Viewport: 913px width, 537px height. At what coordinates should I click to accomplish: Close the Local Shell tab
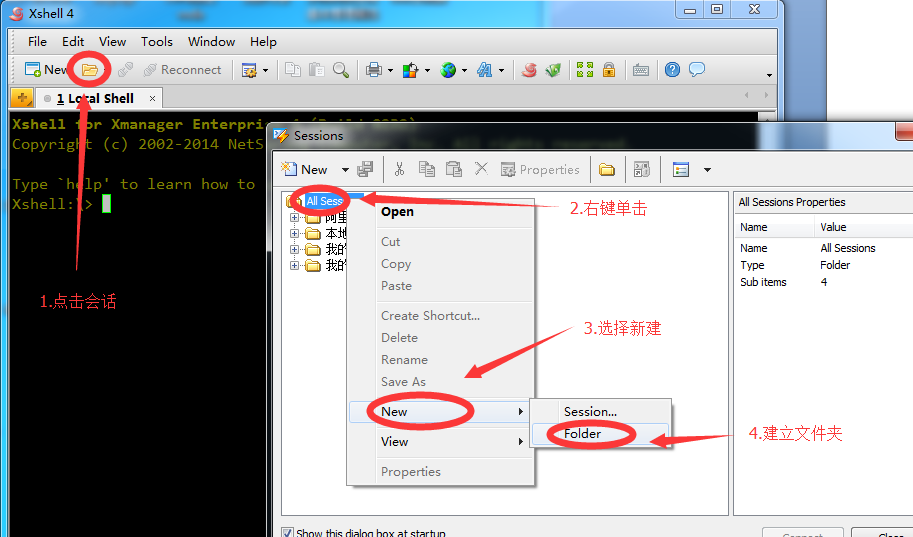point(152,98)
